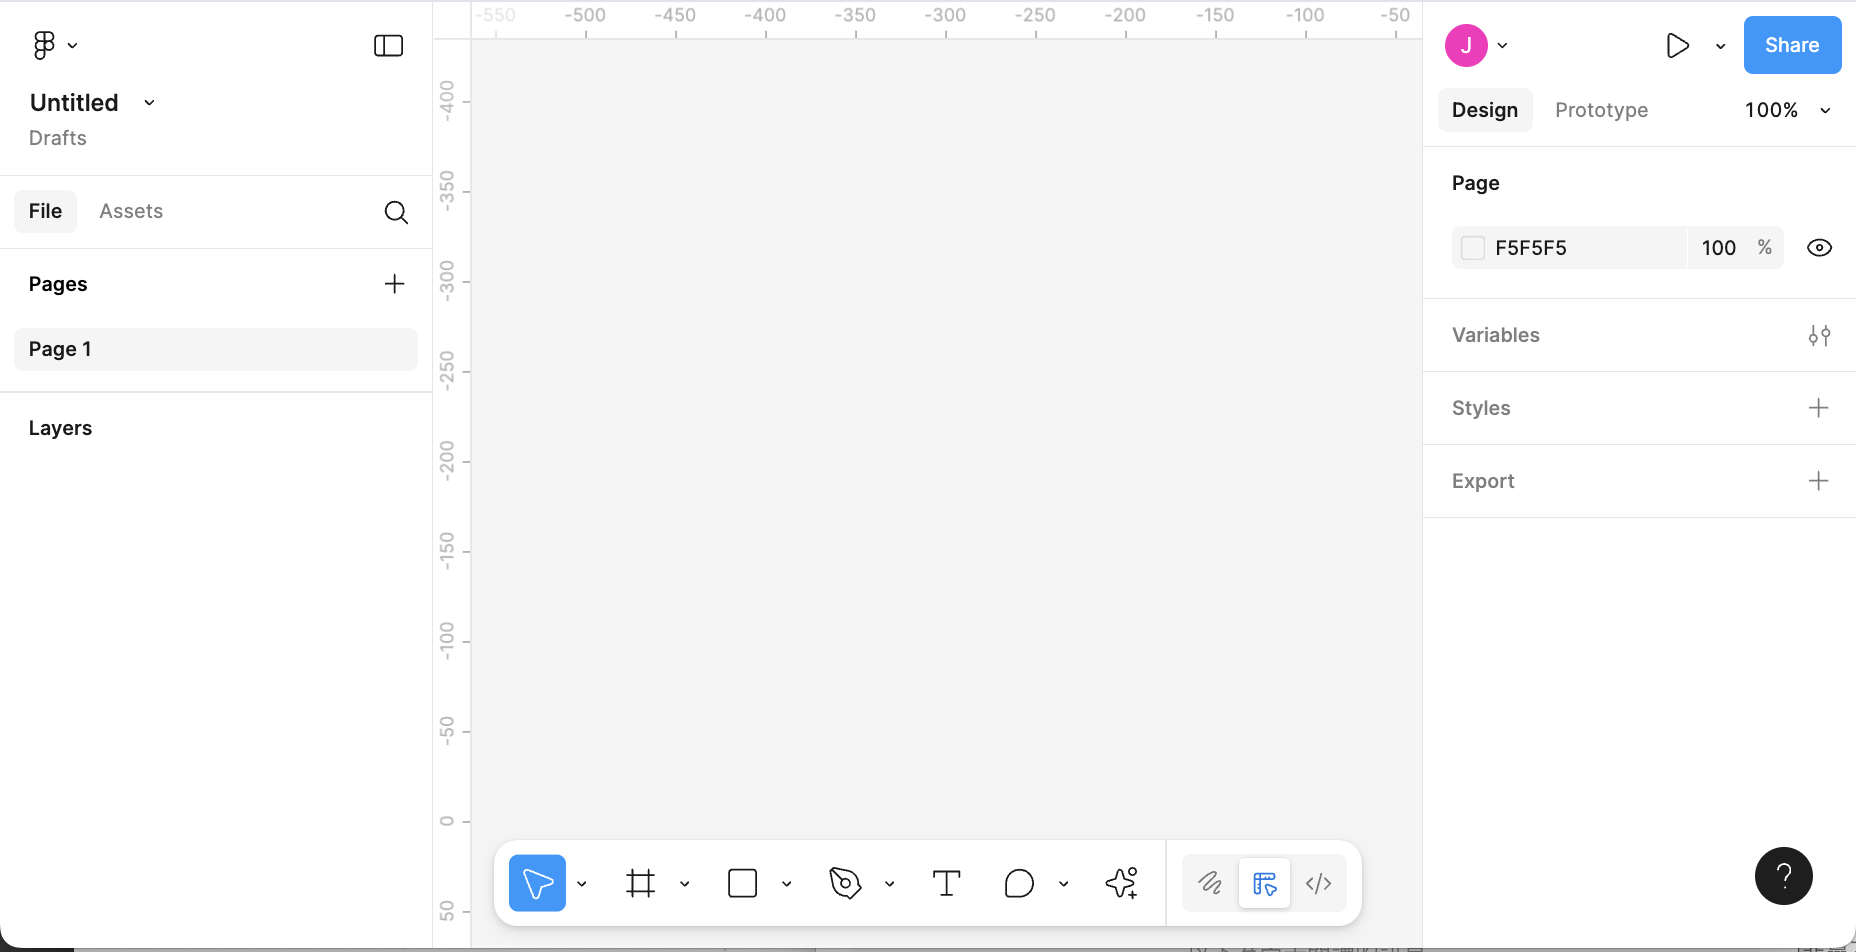1856x952 pixels.
Task: Collapse the sidebar with the panel icon
Action: click(x=388, y=45)
